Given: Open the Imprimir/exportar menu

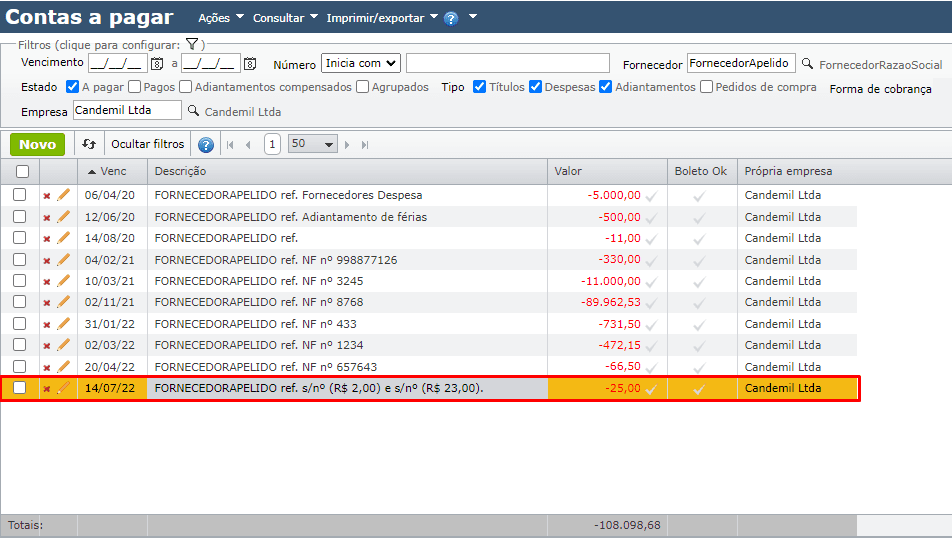Looking at the screenshot, I should tap(382, 18).
